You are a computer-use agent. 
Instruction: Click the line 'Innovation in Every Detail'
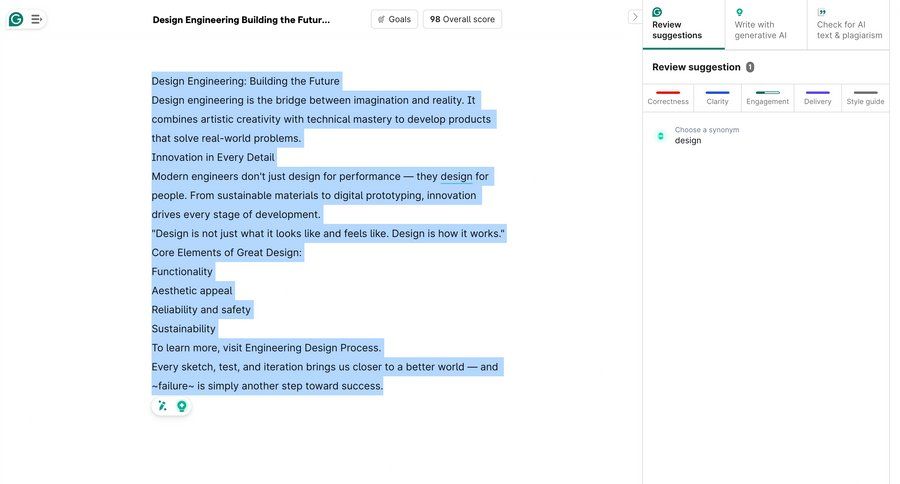[213, 157]
